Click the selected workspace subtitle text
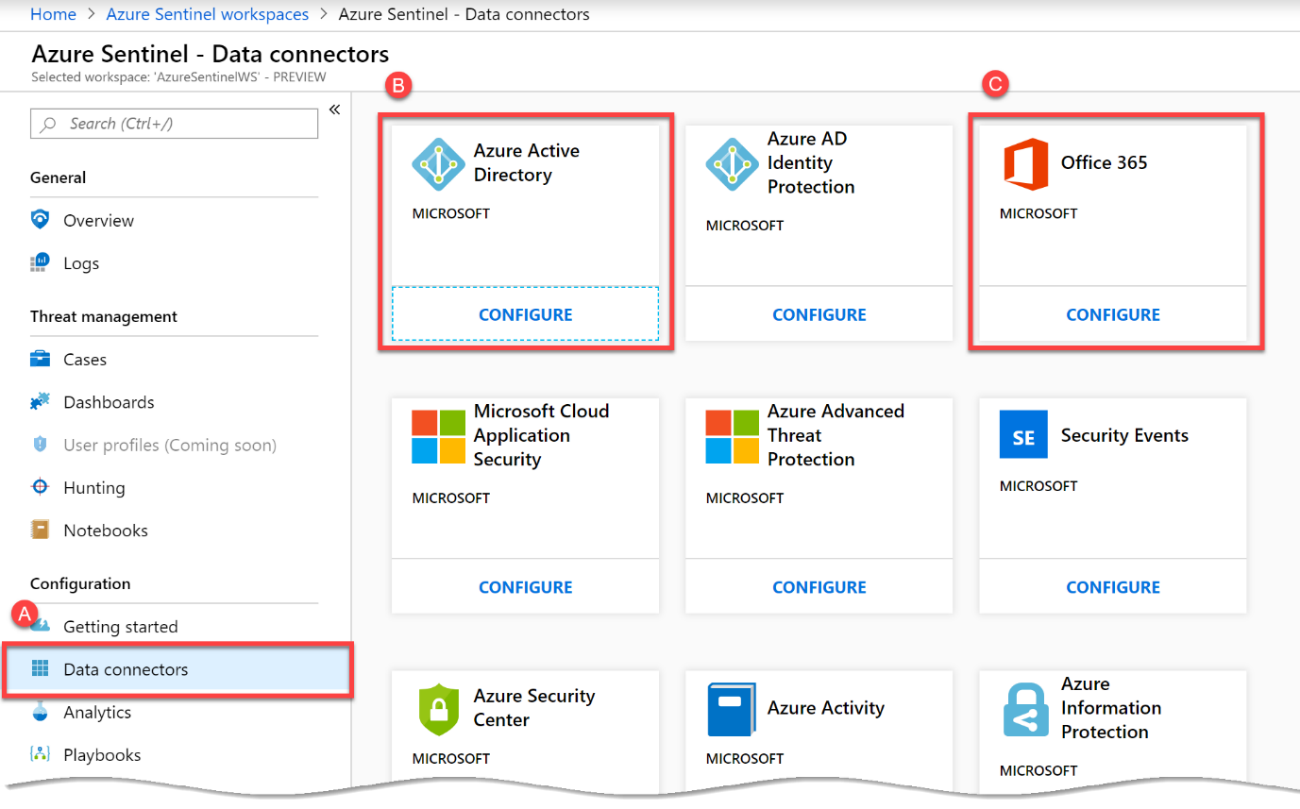Screen dimensions: 1300x809 click(179, 77)
